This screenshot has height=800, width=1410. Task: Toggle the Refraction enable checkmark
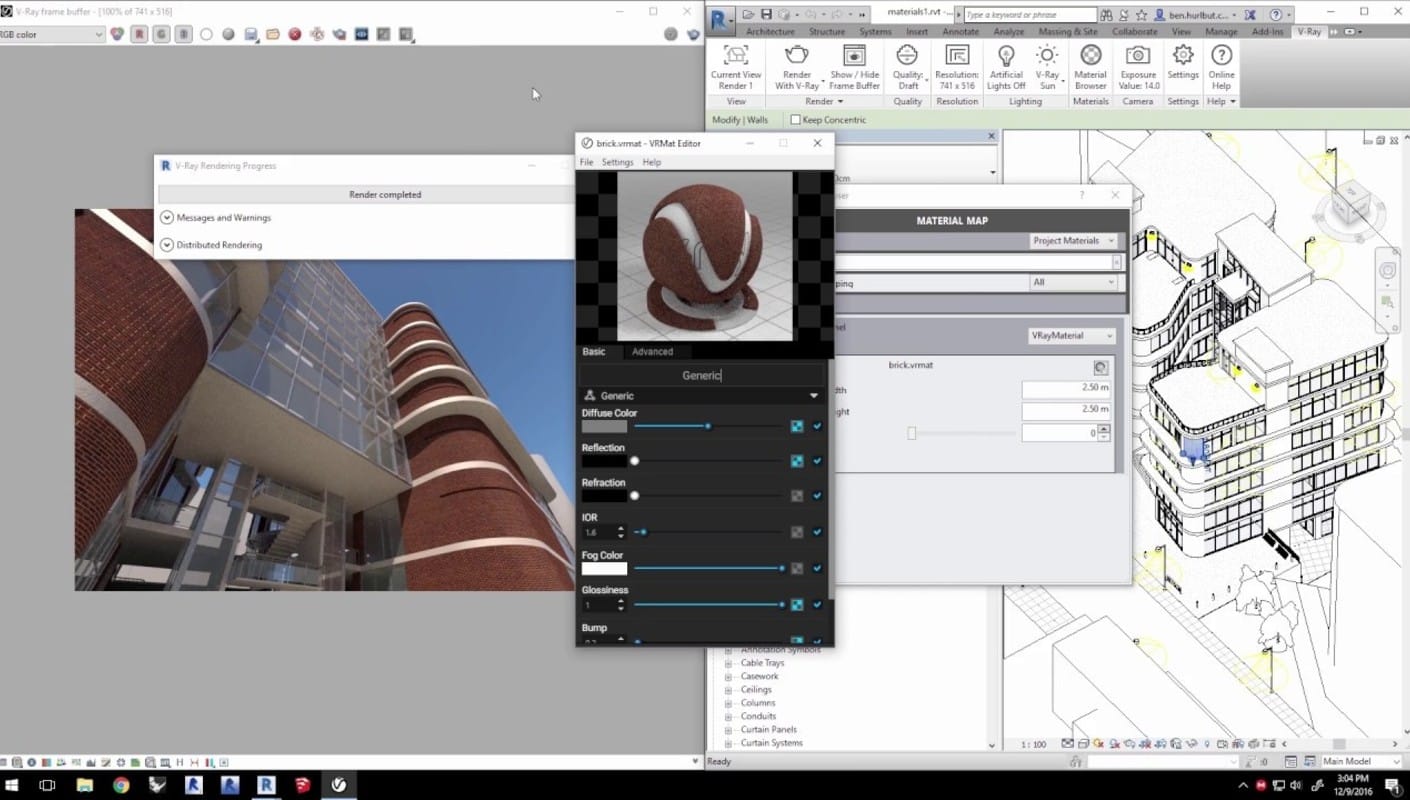point(817,496)
